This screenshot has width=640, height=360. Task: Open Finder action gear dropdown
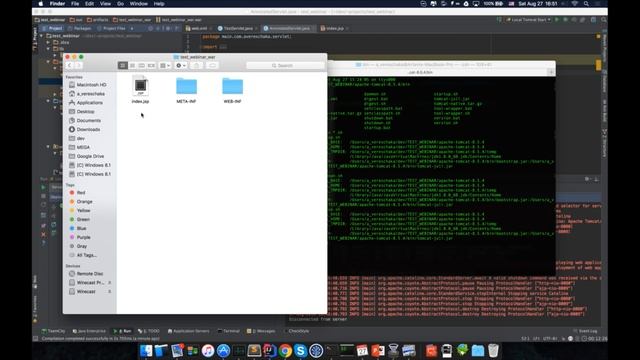pyautogui.click(x=181, y=65)
